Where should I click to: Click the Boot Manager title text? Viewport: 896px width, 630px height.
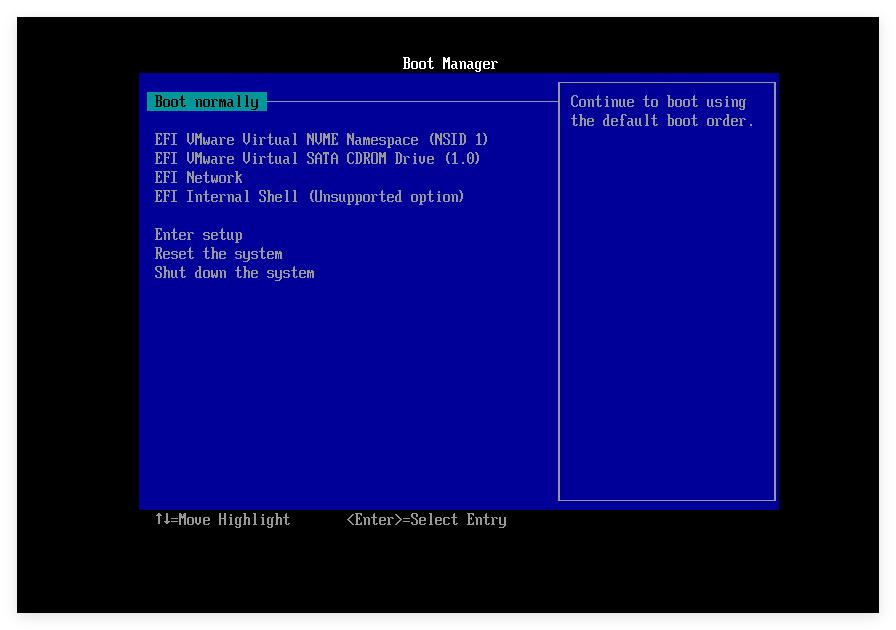pyautogui.click(x=449, y=64)
